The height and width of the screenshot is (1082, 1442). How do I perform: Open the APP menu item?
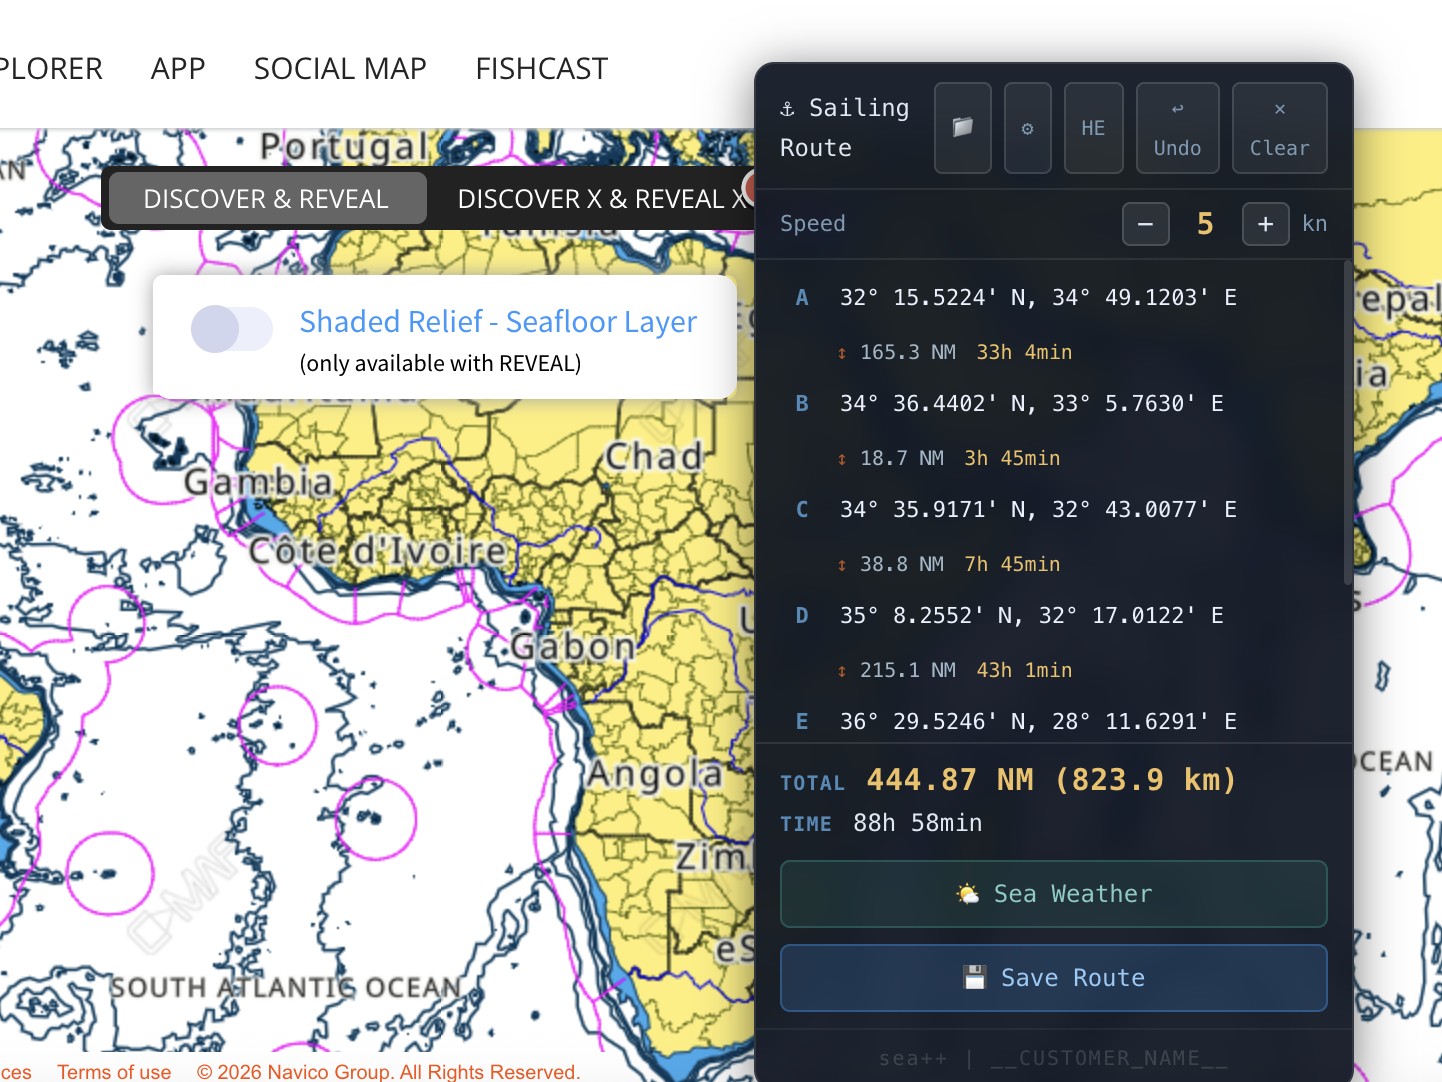tap(178, 69)
